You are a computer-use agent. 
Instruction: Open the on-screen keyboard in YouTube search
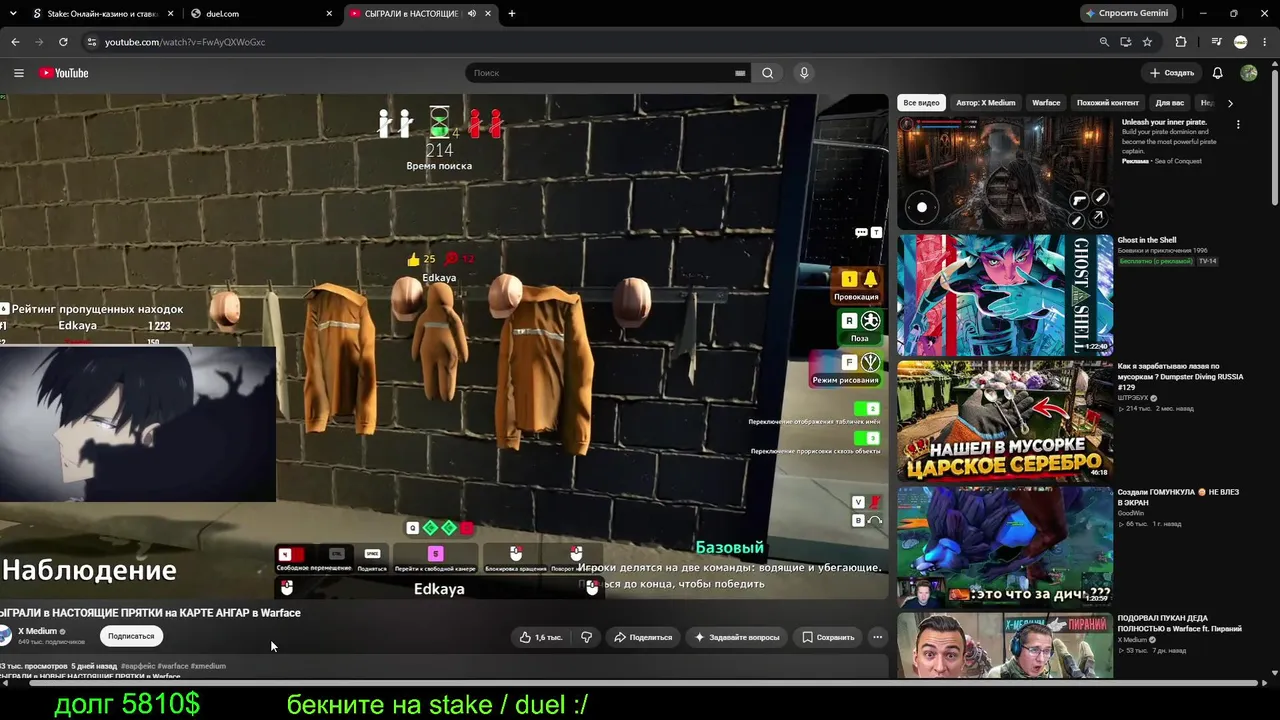[740, 73]
